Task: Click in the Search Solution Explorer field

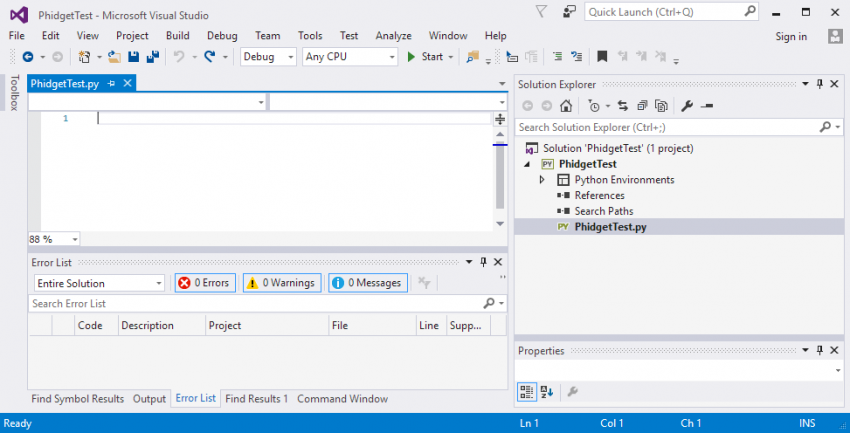Action: coord(678,127)
